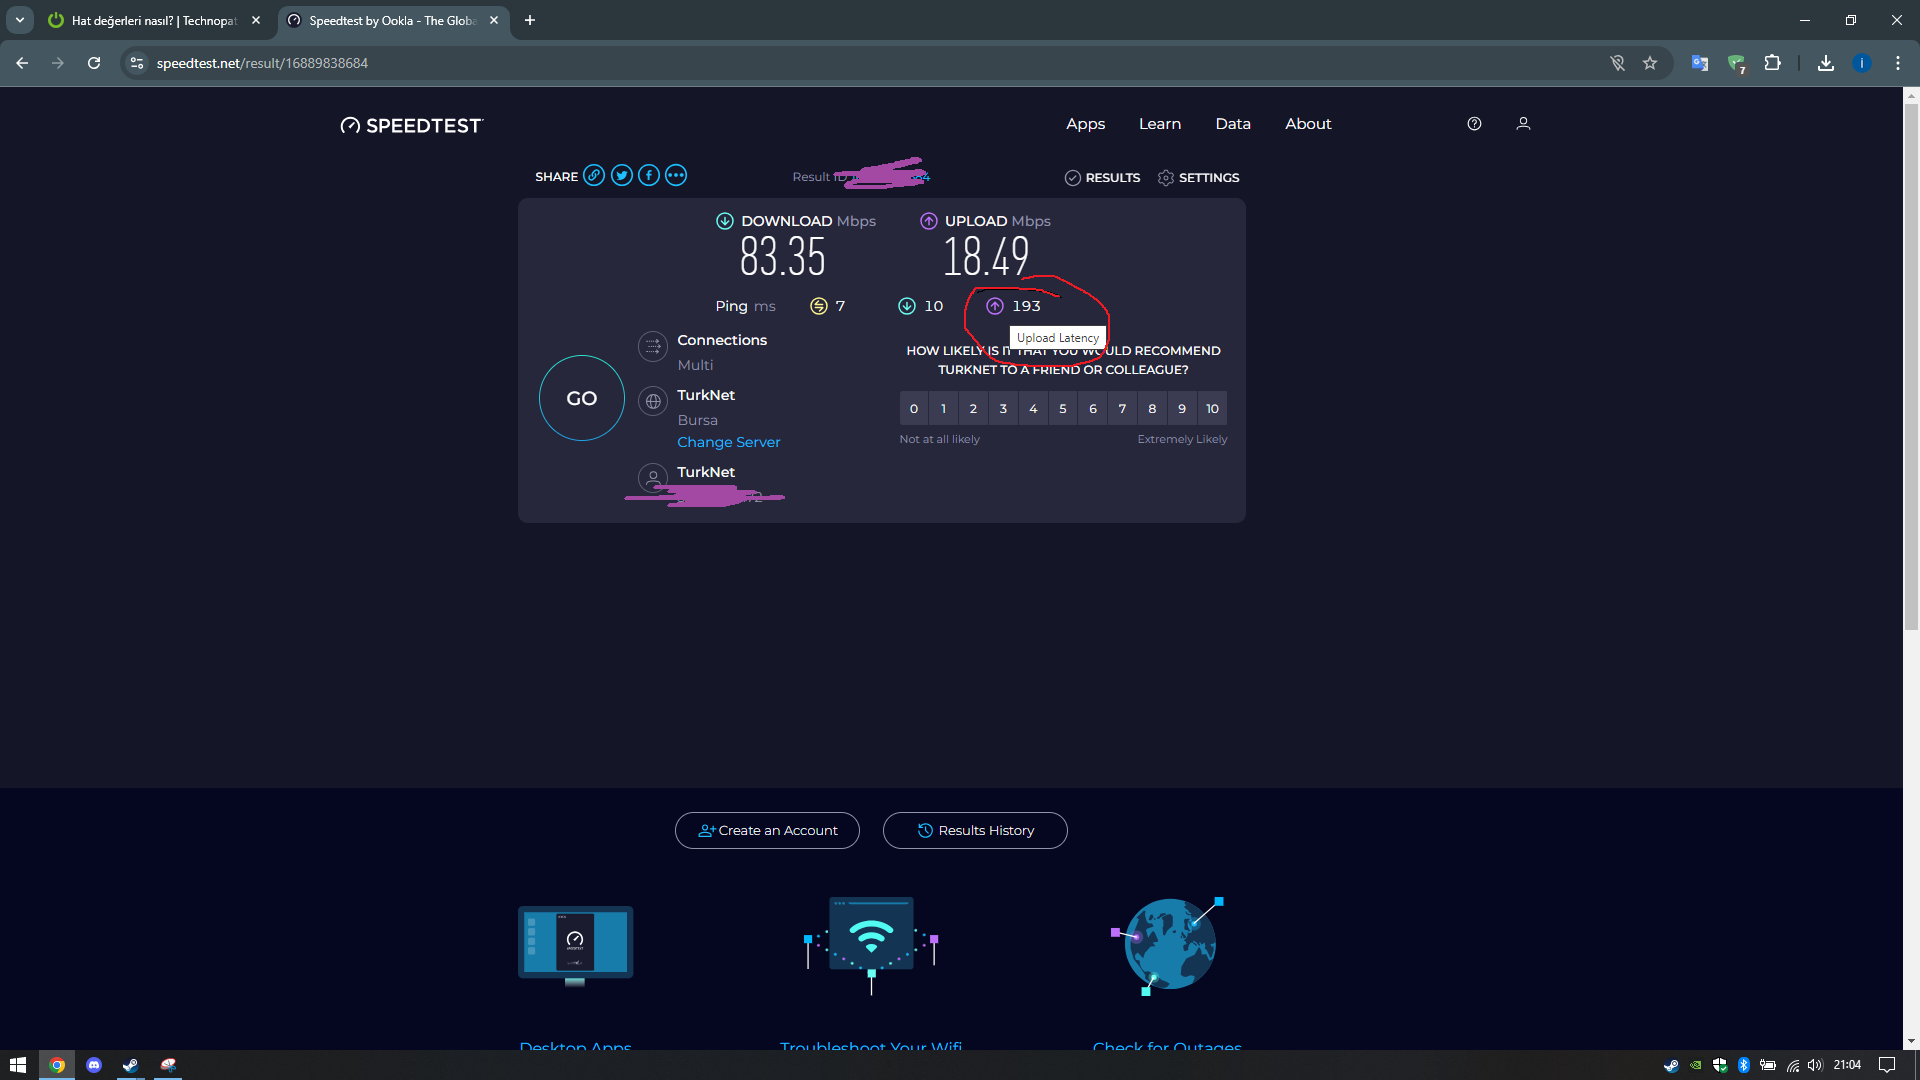
Task: Open the Chrome three-dot menu
Action: pos(1898,63)
